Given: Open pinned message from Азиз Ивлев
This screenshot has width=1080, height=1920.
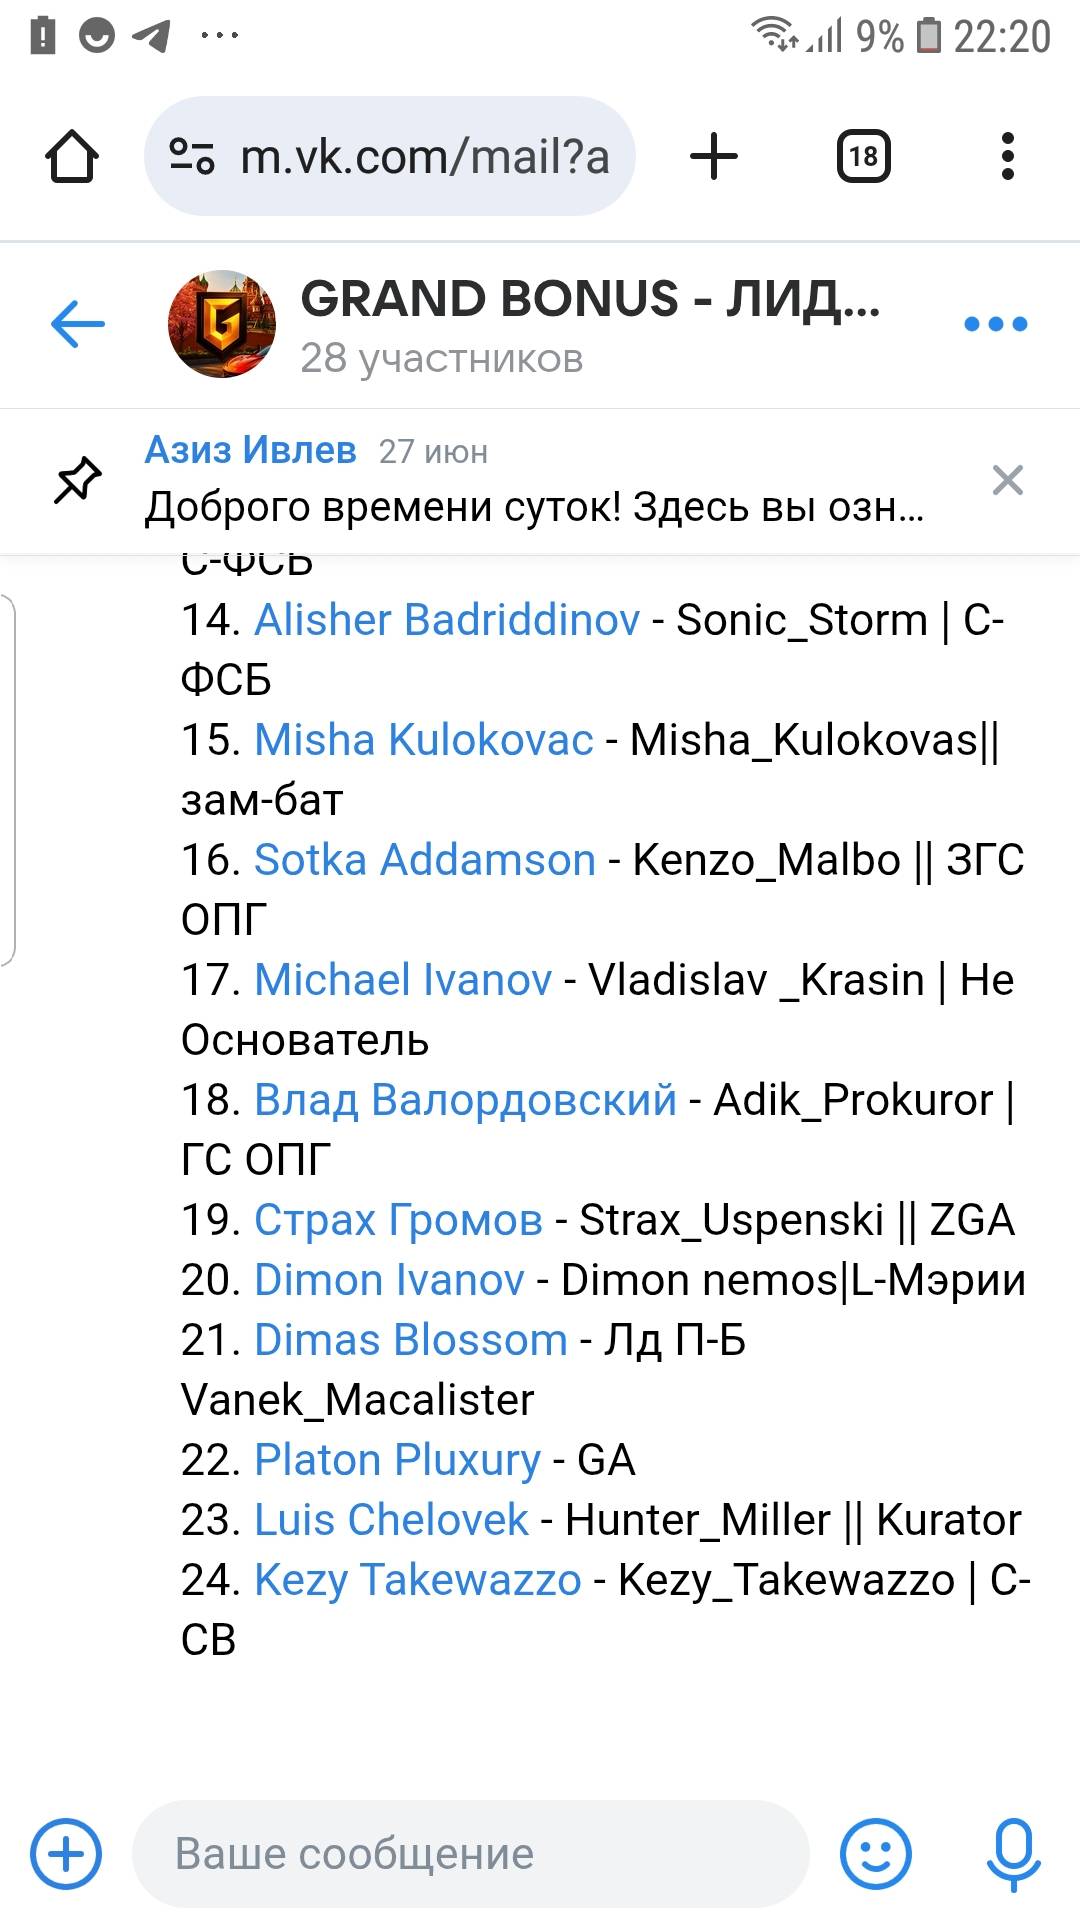Looking at the screenshot, I should [535, 481].
